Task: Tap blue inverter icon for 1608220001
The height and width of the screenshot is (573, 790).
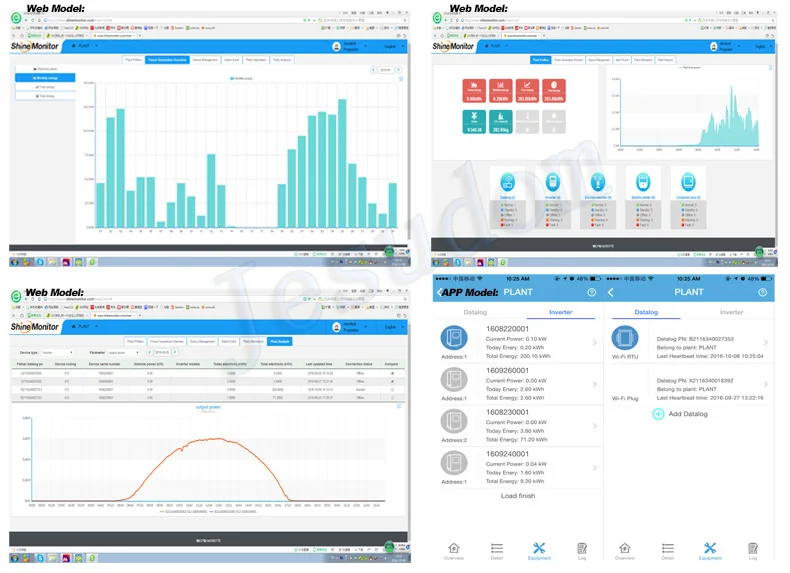Action: tap(454, 338)
